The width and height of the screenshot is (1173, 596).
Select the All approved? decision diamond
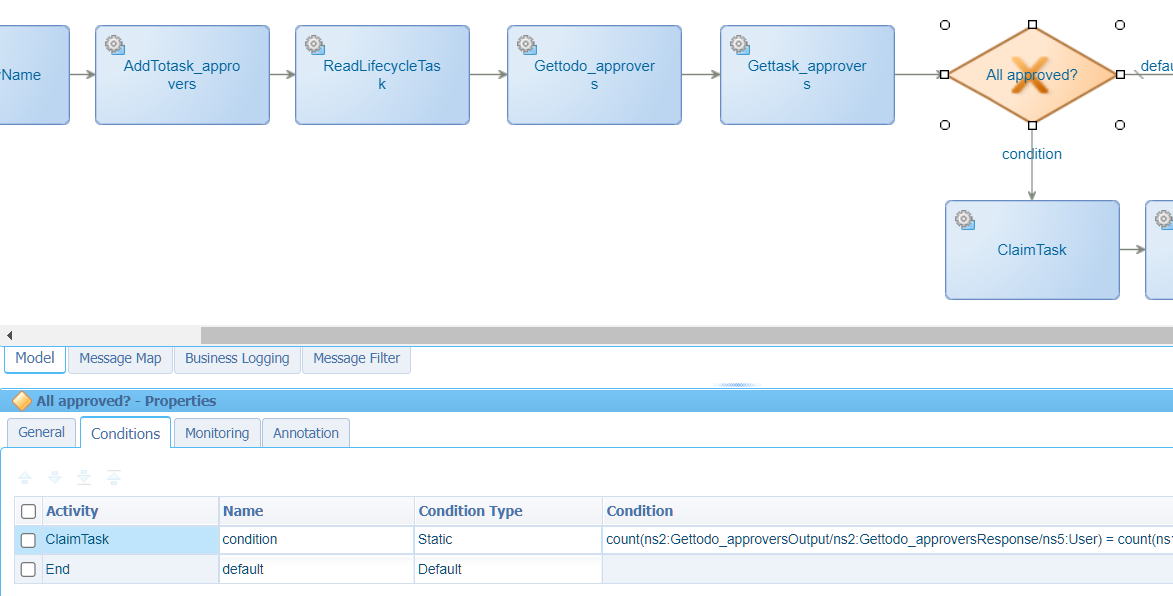(x=1031, y=75)
